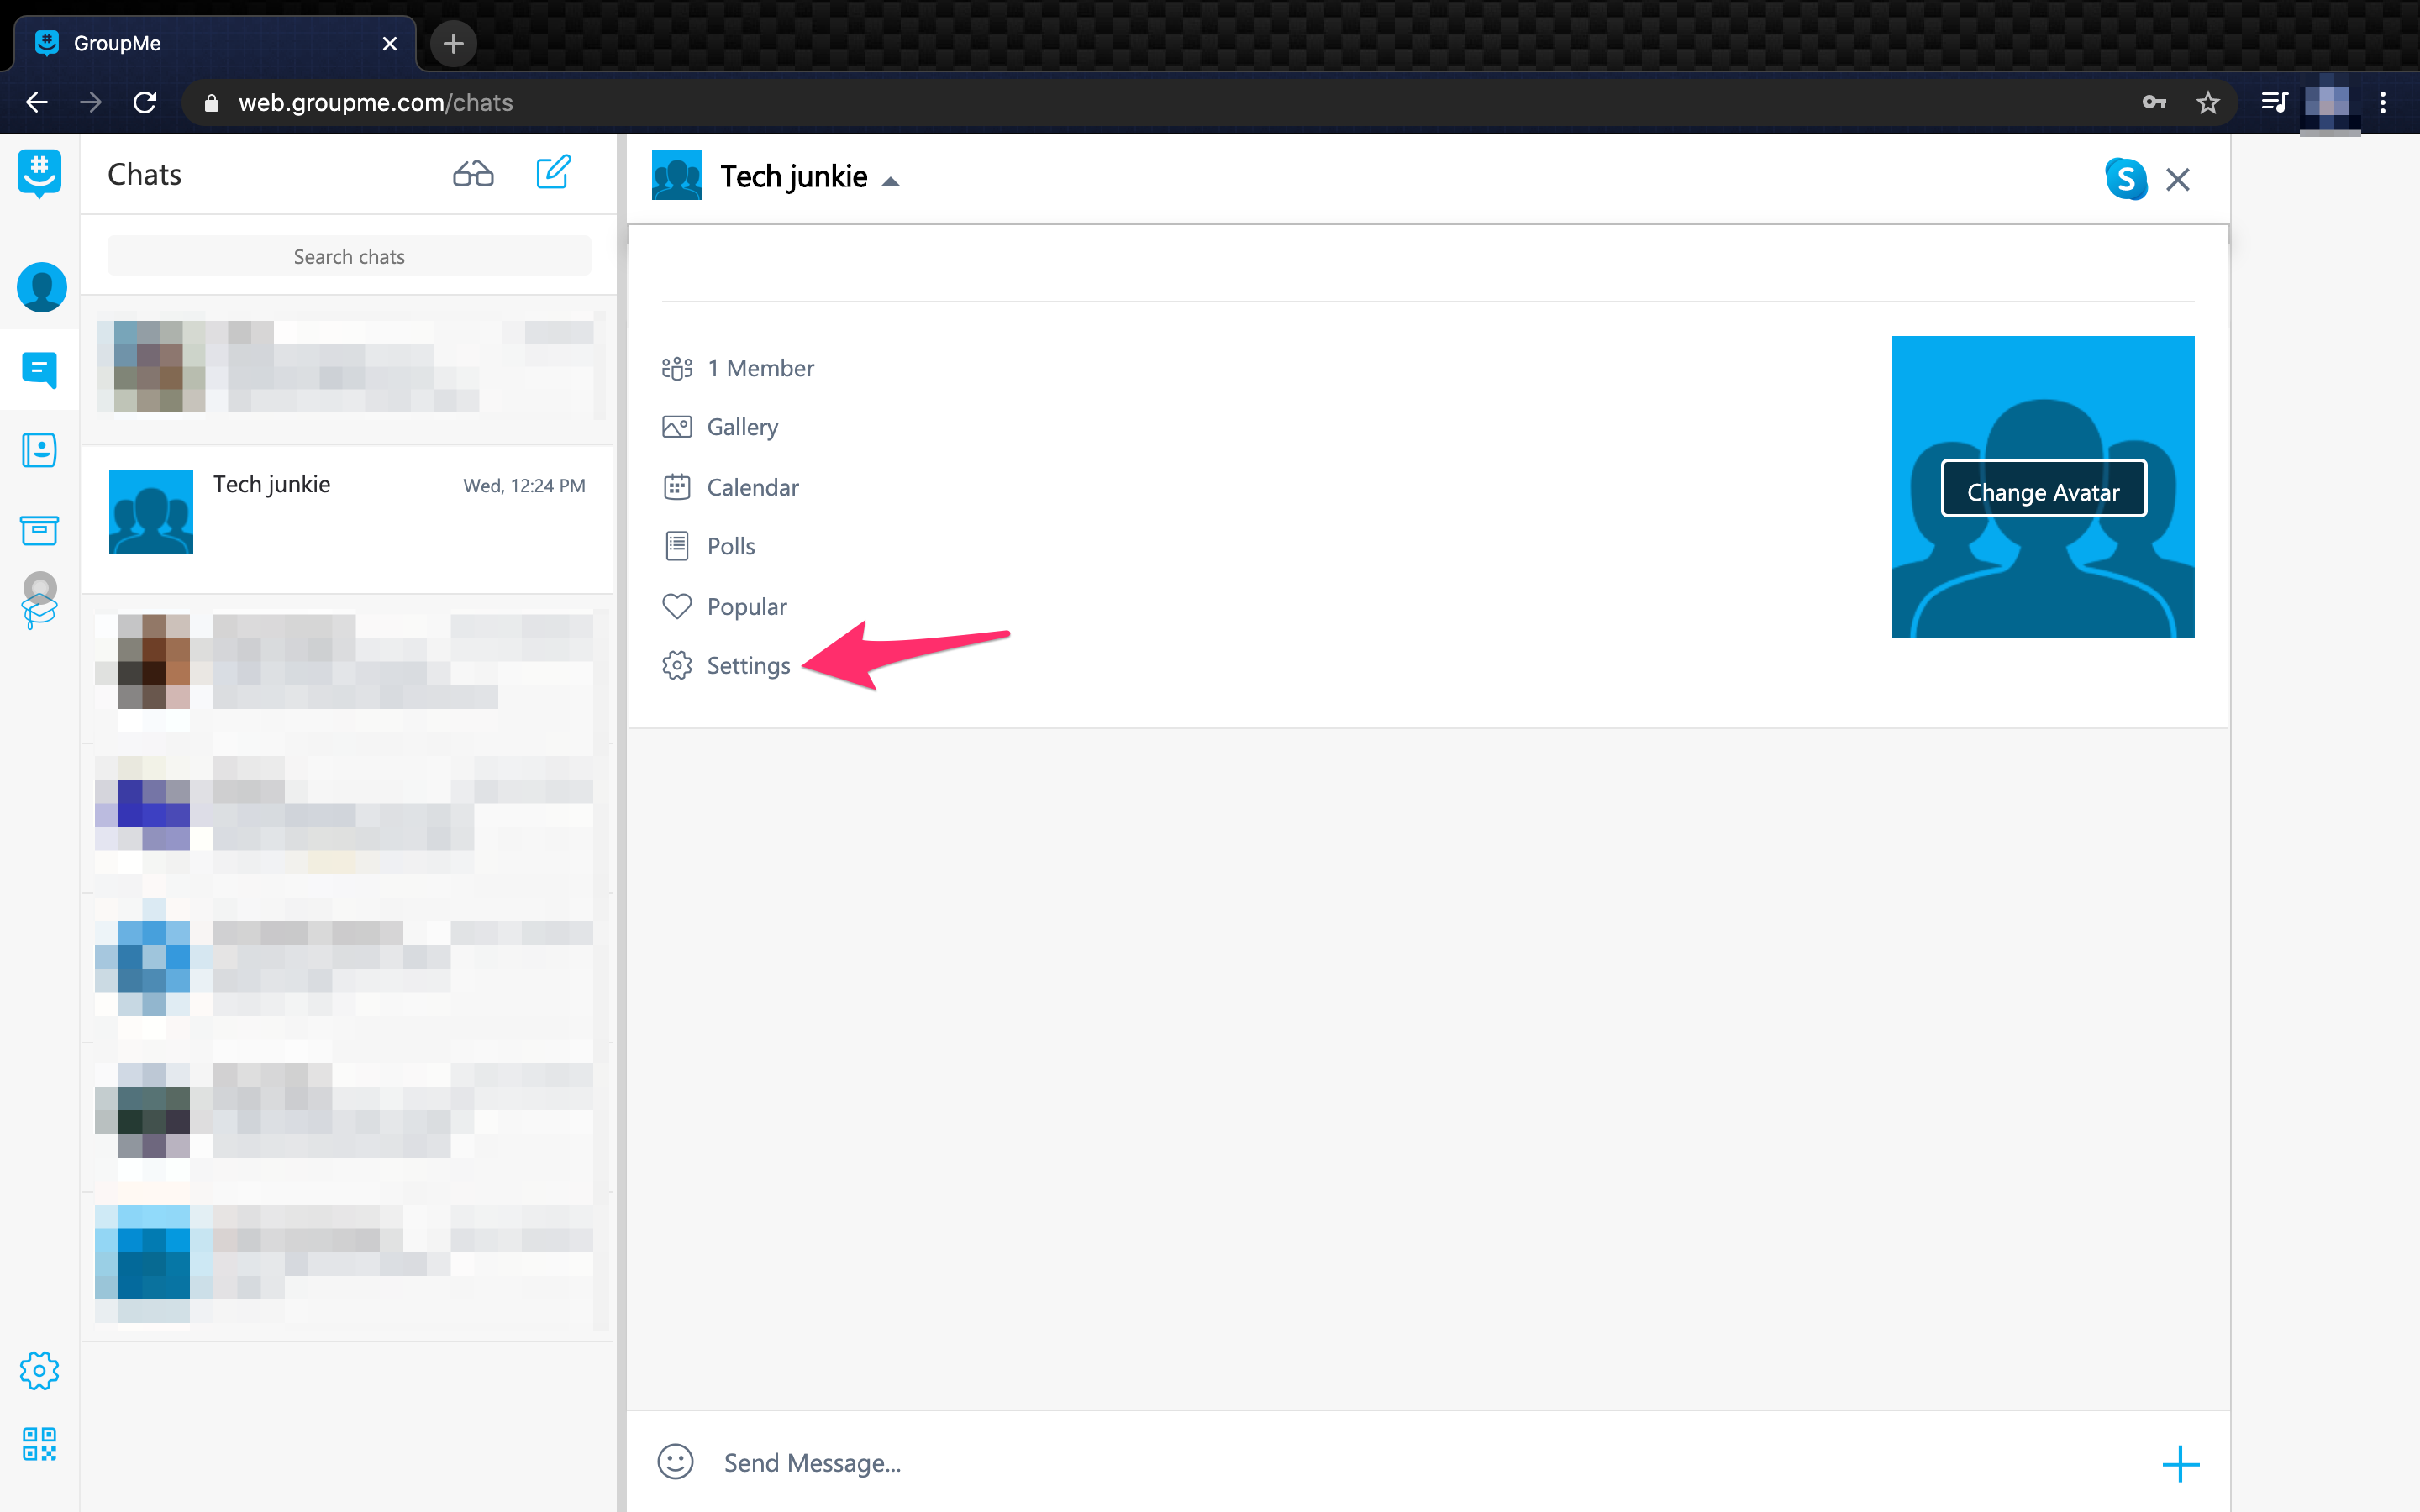The image size is (2420, 1512).
Task: Start a new chat with compose icon
Action: (x=553, y=172)
